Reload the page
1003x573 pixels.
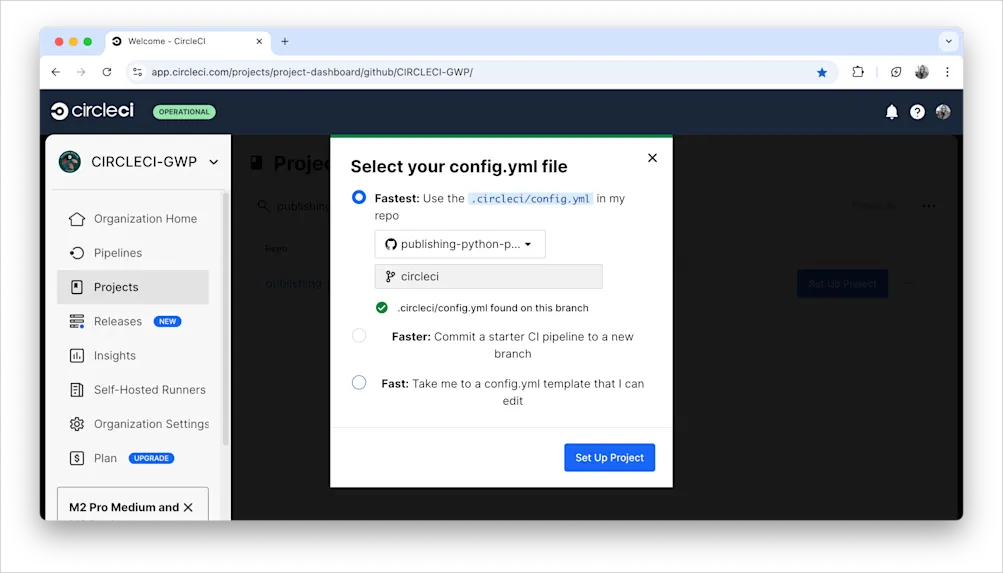pyautogui.click(x=107, y=72)
